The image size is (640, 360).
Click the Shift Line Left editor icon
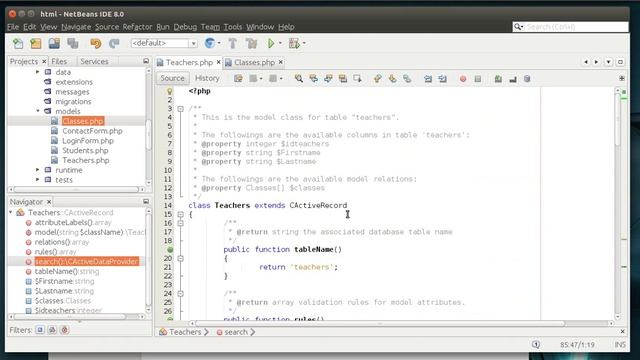[x=428, y=78]
